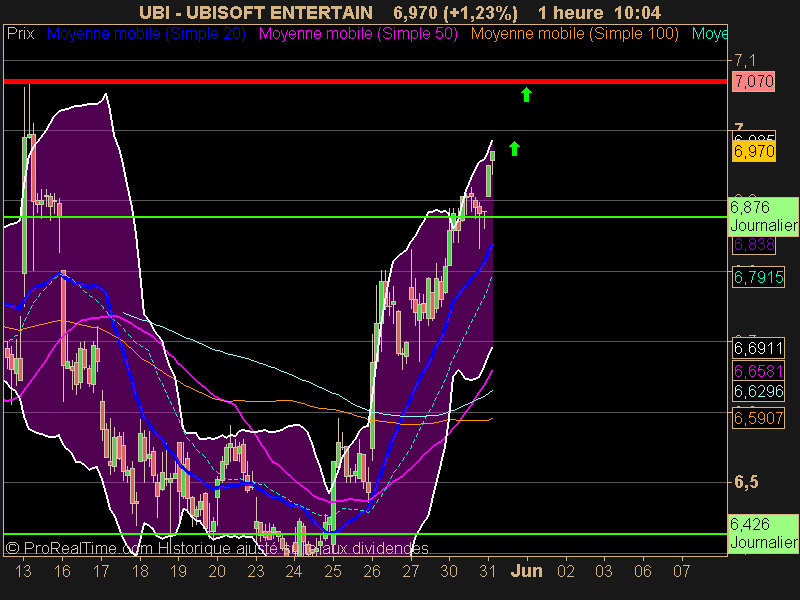The height and width of the screenshot is (600, 800).
Task: Select the green '6,876 Journalier' level label
Action: [x=764, y=216]
